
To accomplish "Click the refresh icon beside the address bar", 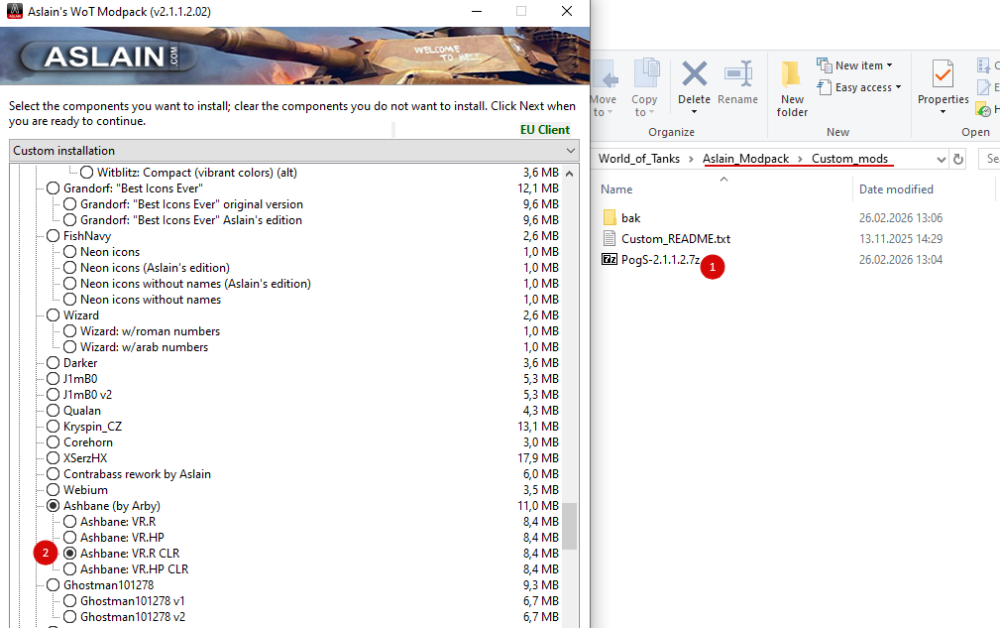I will point(958,159).
